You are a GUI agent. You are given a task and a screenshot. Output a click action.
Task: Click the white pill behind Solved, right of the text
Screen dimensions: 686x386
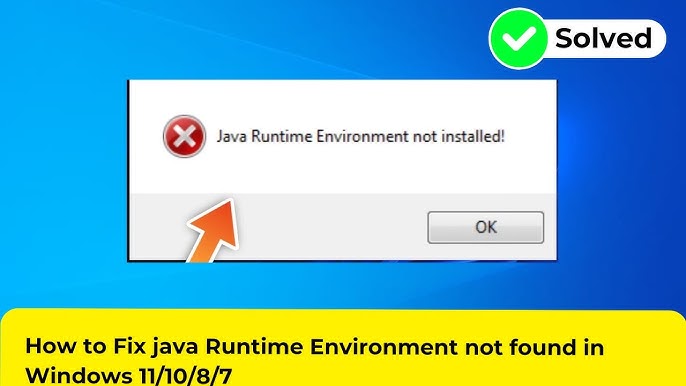tap(659, 39)
